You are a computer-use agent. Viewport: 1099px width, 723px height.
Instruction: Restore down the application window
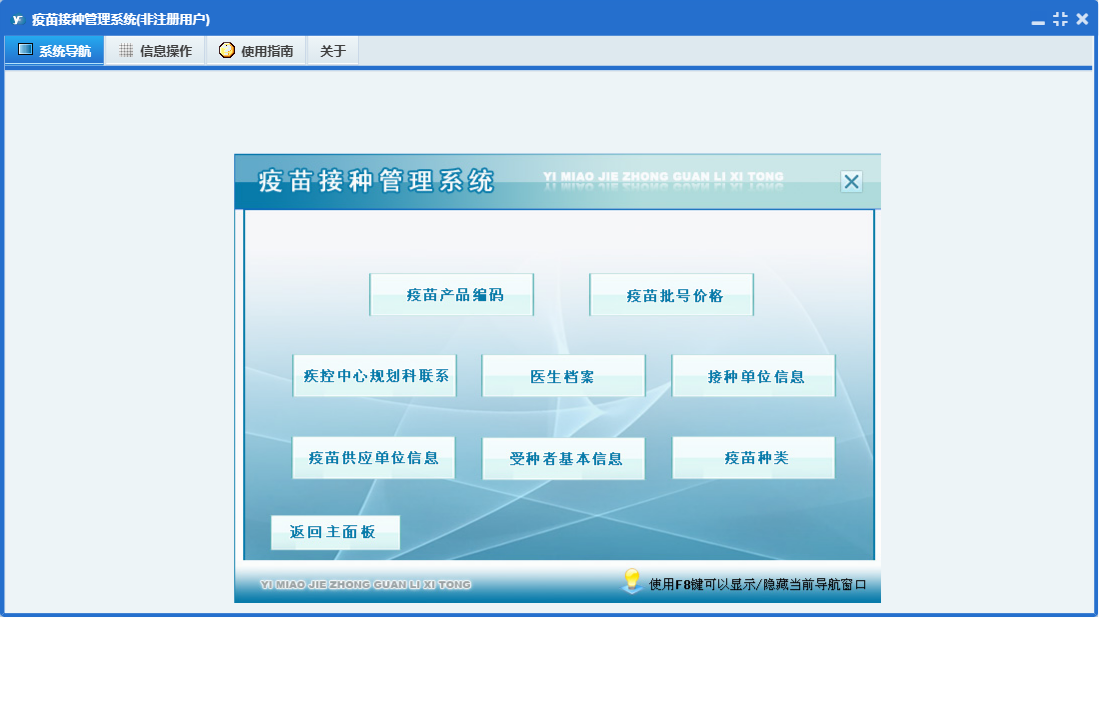point(1060,19)
